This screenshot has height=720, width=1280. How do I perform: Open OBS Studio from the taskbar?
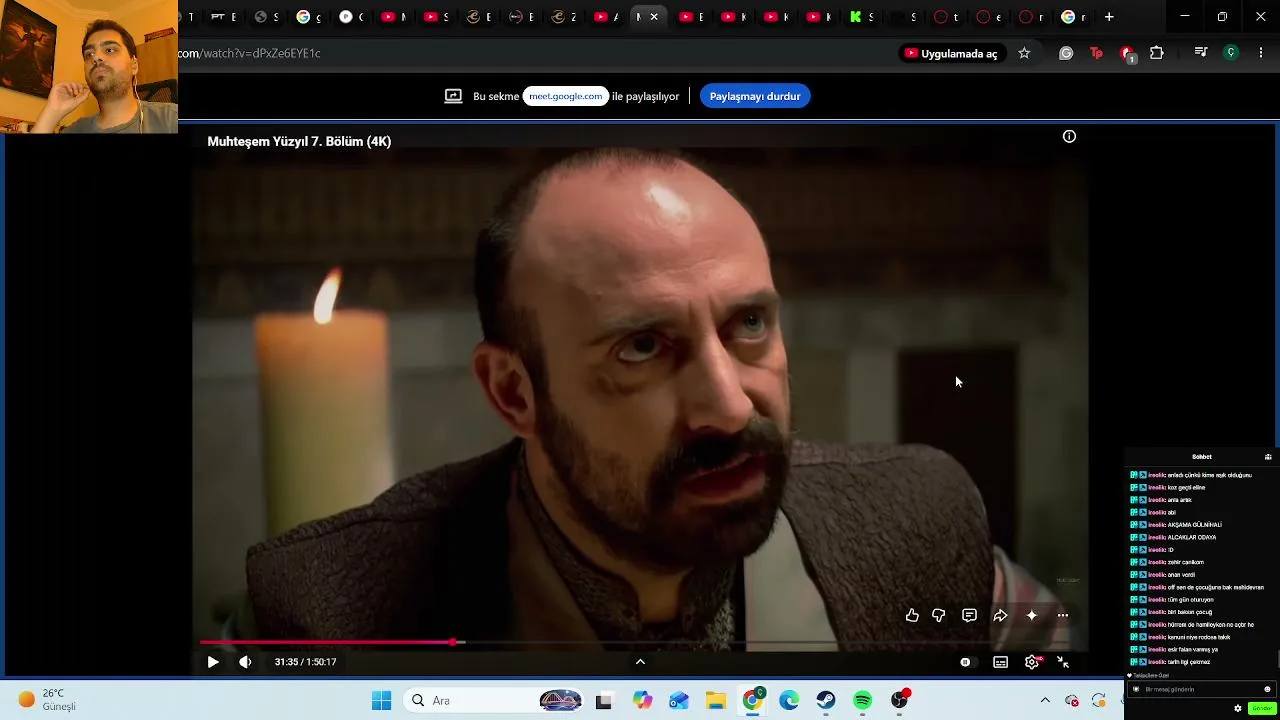[900, 701]
